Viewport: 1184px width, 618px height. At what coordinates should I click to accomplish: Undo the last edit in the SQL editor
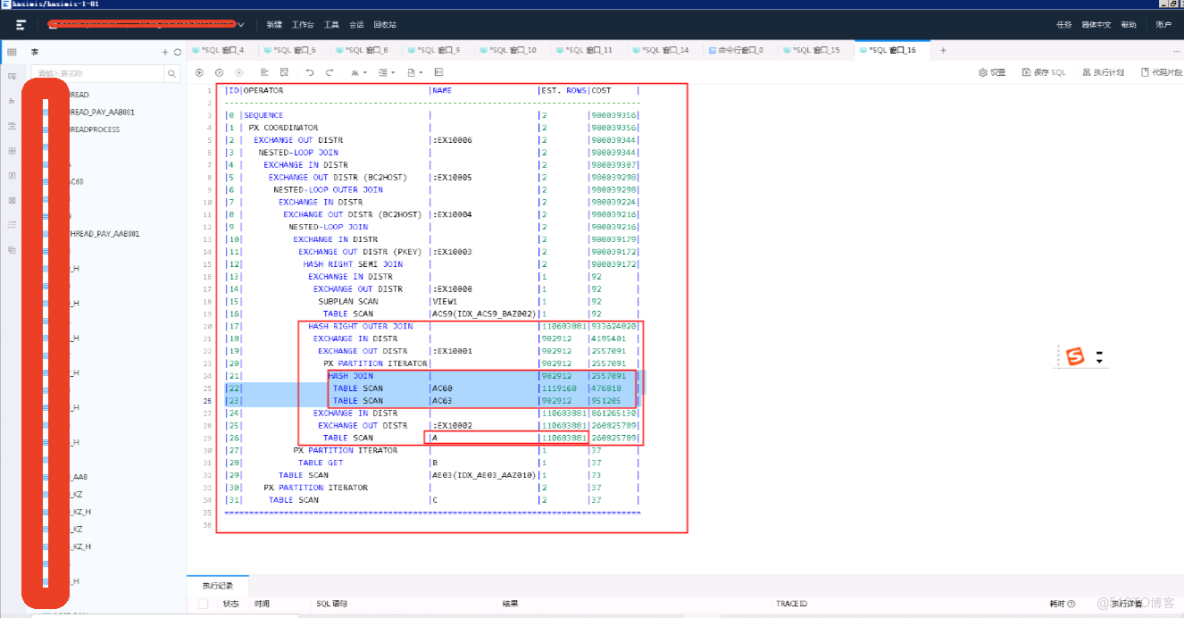click(308, 72)
